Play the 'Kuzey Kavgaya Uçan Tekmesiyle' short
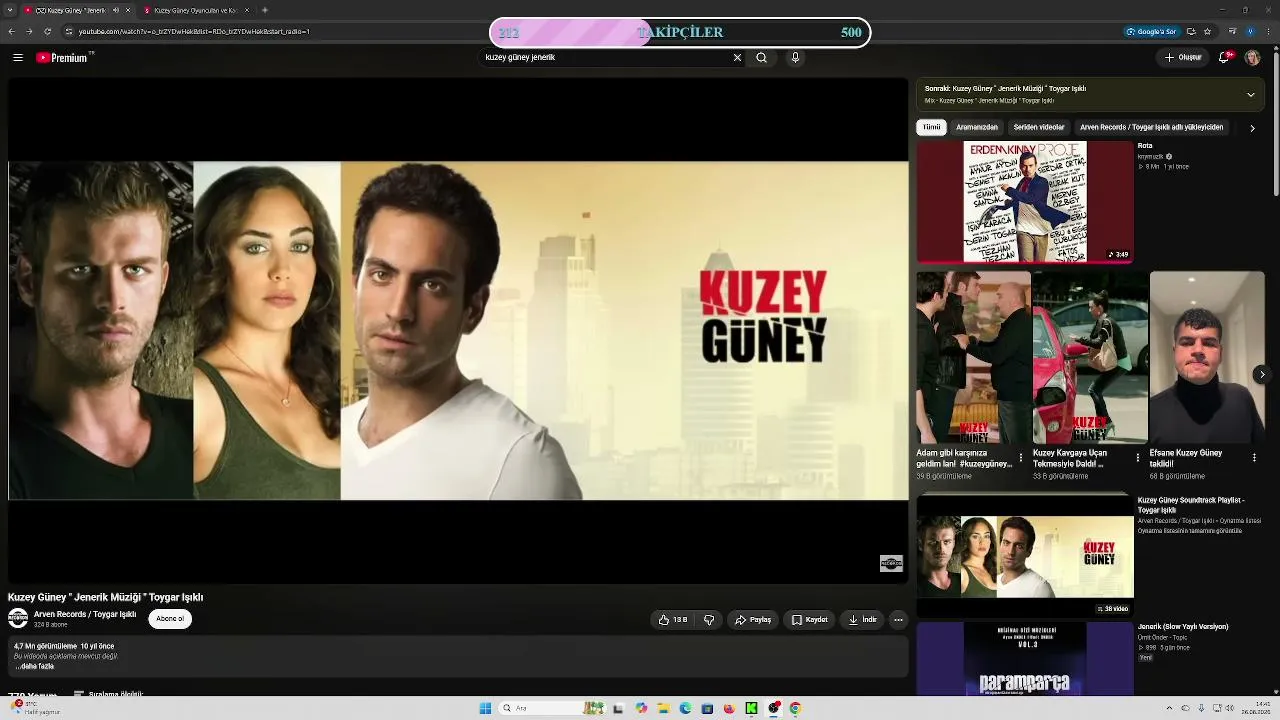This screenshot has height=720, width=1280. [x=1090, y=357]
